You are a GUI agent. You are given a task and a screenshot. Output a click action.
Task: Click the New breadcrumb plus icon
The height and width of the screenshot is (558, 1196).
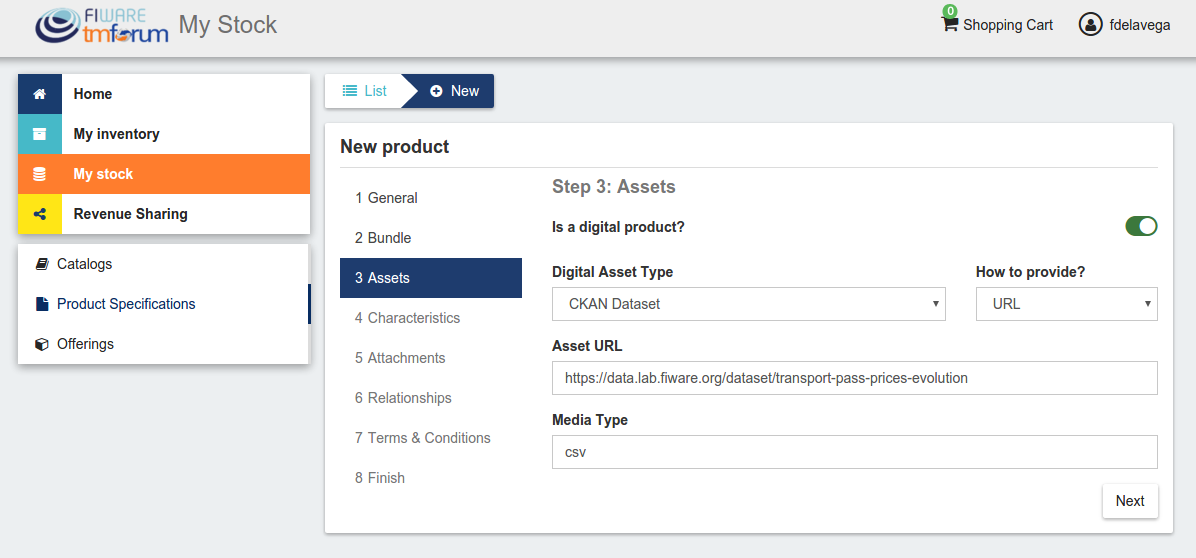click(x=436, y=91)
